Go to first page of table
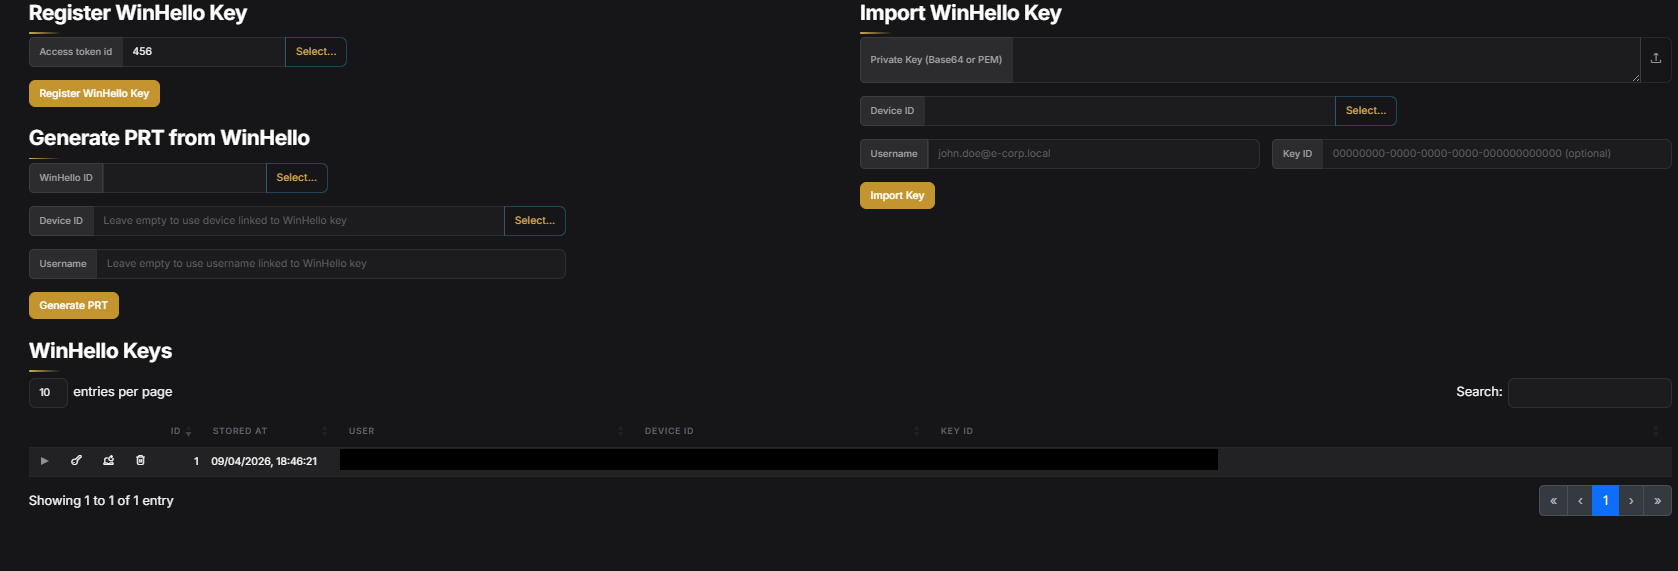Screen dimensions: 1678x571 (x=1553, y=501)
